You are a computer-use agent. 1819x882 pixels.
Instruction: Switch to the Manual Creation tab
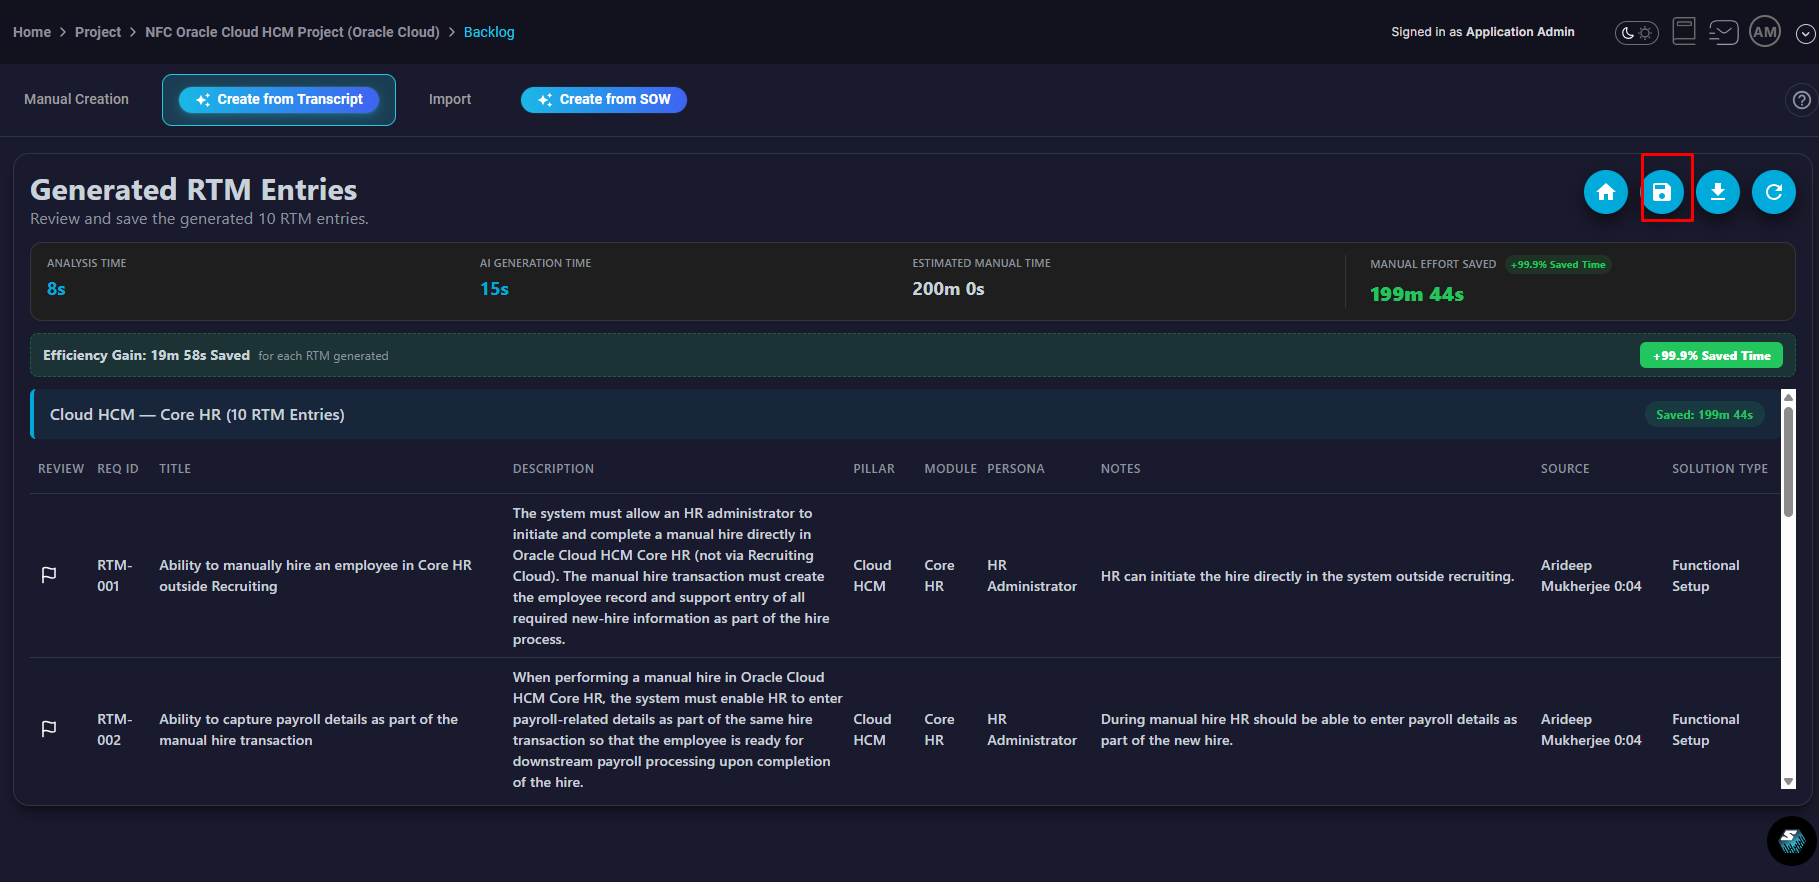point(76,99)
